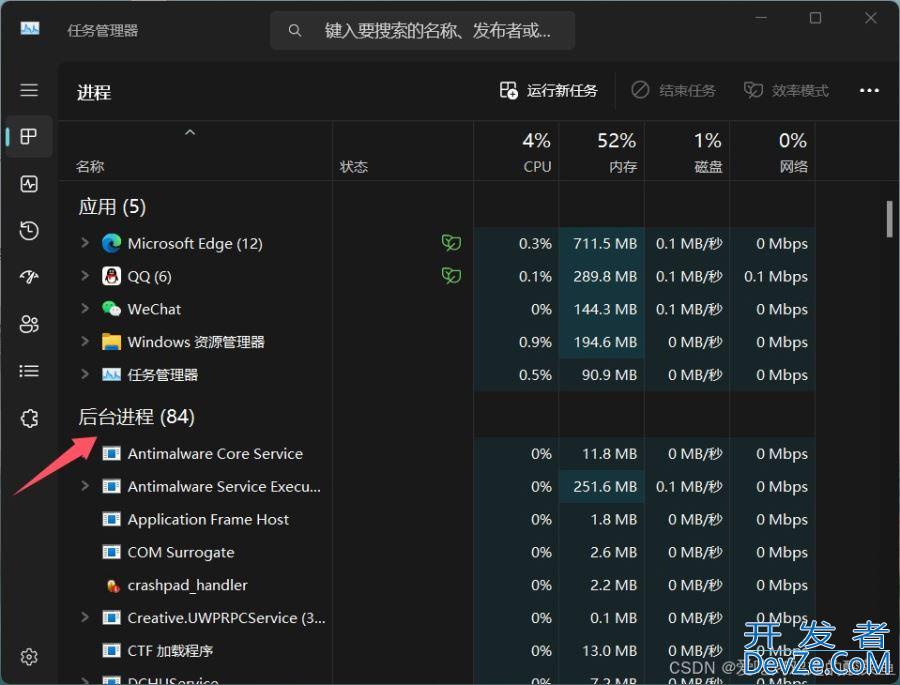Expand Antimalware Service Executable entry

(85, 486)
